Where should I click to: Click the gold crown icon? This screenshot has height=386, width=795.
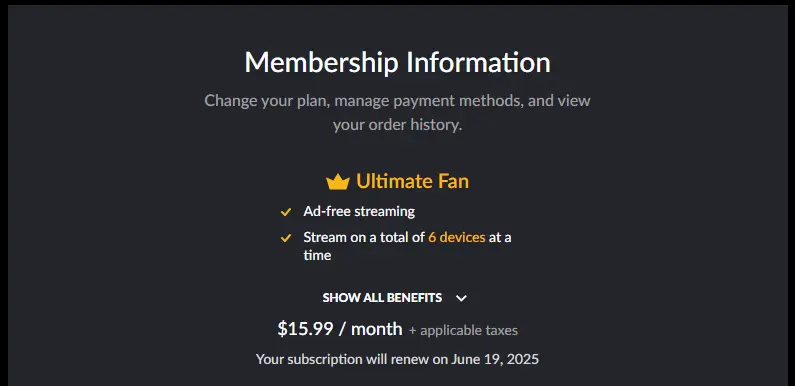[x=338, y=182]
